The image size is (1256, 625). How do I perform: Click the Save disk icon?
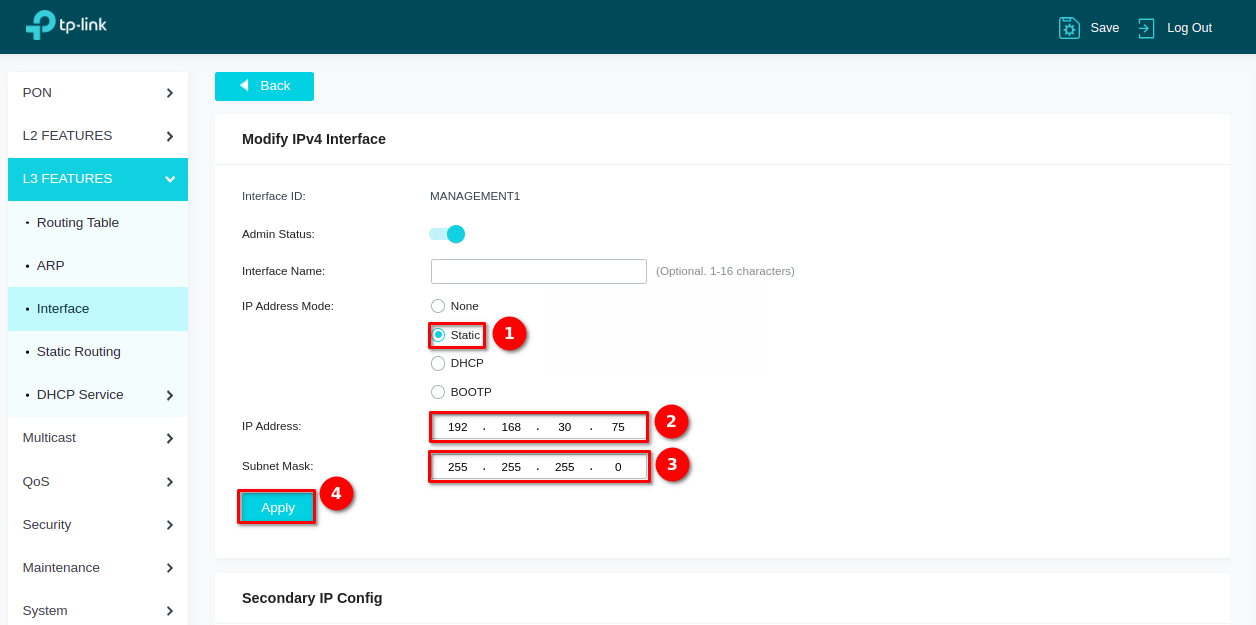coord(1069,28)
